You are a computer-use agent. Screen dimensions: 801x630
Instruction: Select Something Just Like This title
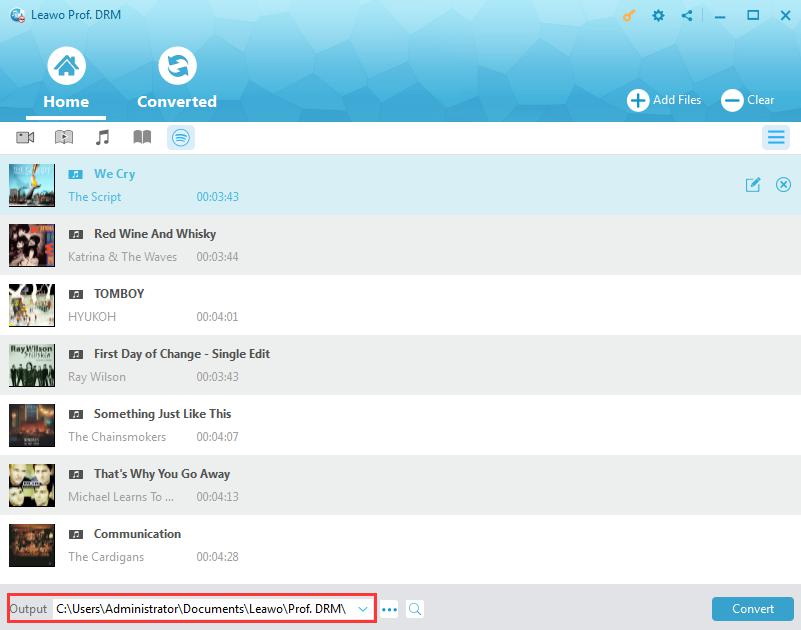pyautogui.click(x=162, y=414)
